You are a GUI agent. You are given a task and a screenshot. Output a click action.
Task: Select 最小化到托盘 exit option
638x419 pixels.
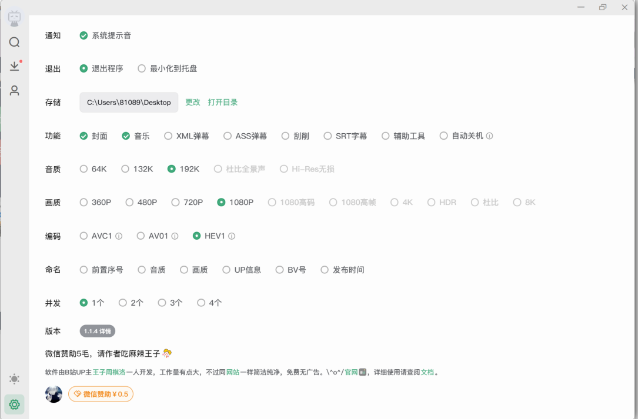point(142,69)
